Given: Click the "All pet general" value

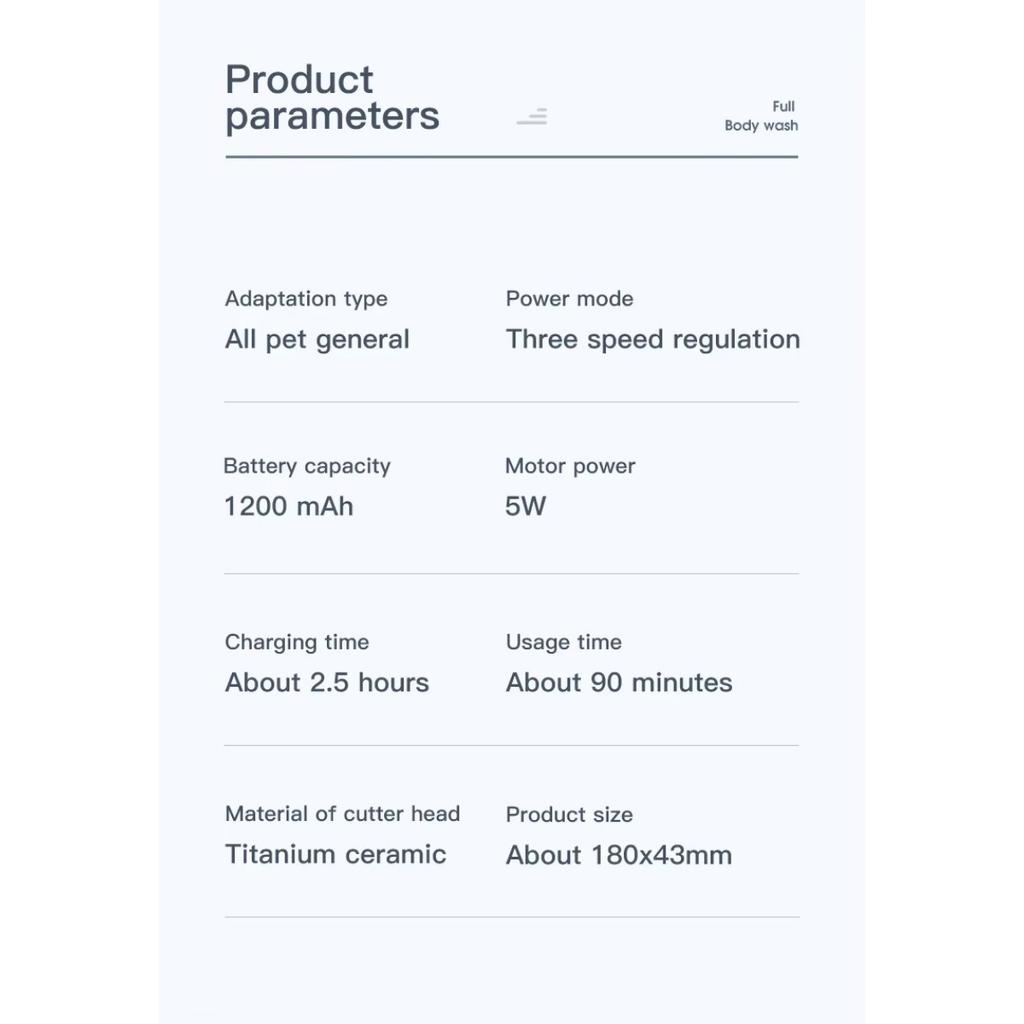Looking at the screenshot, I should [317, 340].
